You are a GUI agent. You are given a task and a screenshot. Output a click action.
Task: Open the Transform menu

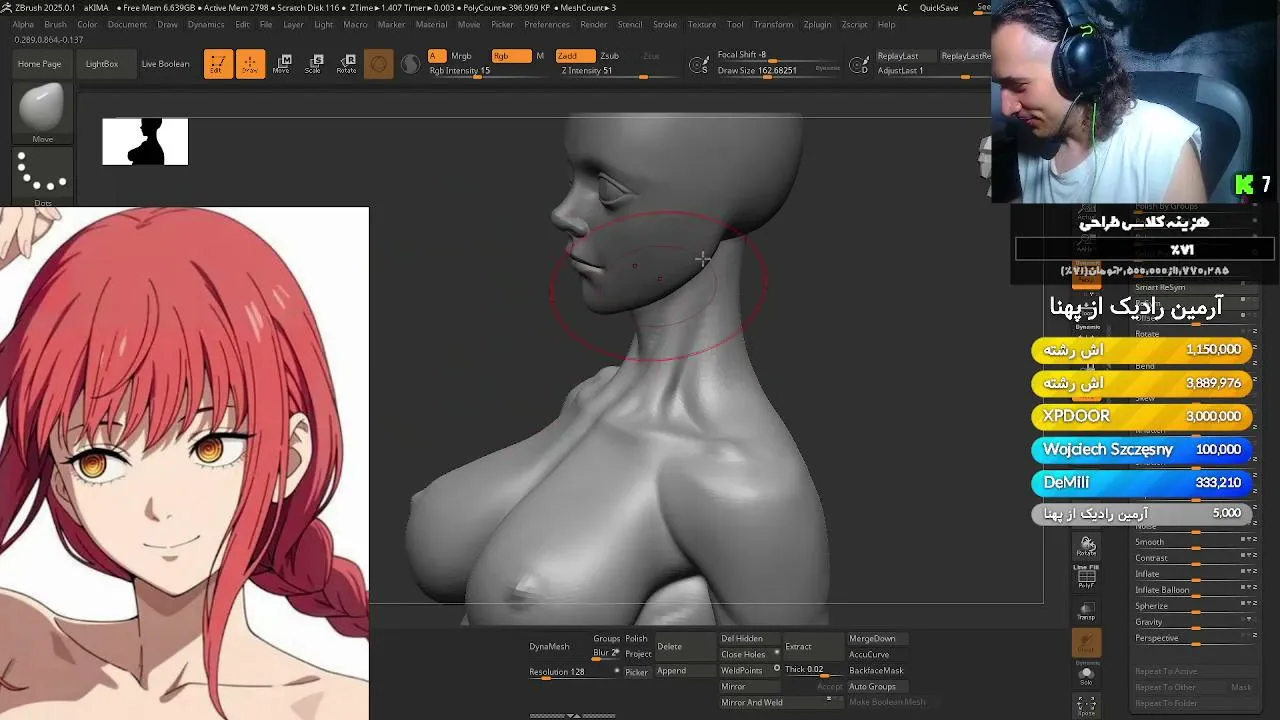coord(773,24)
